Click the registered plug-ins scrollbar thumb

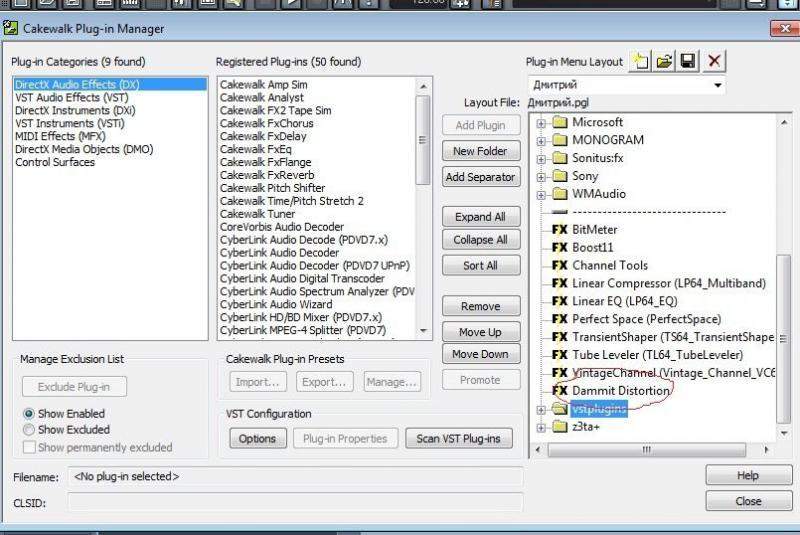[x=423, y=140]
